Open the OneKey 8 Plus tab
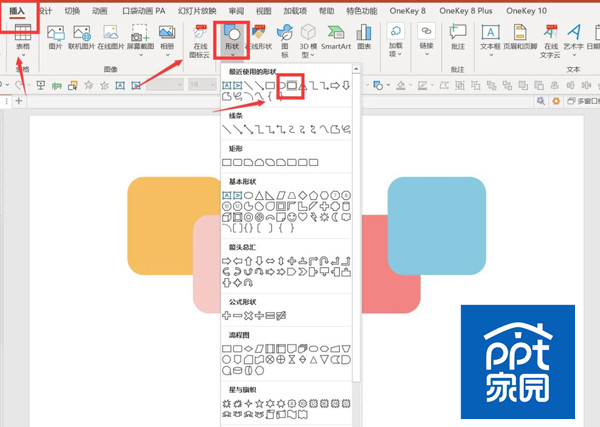 [x=466, y=11]
